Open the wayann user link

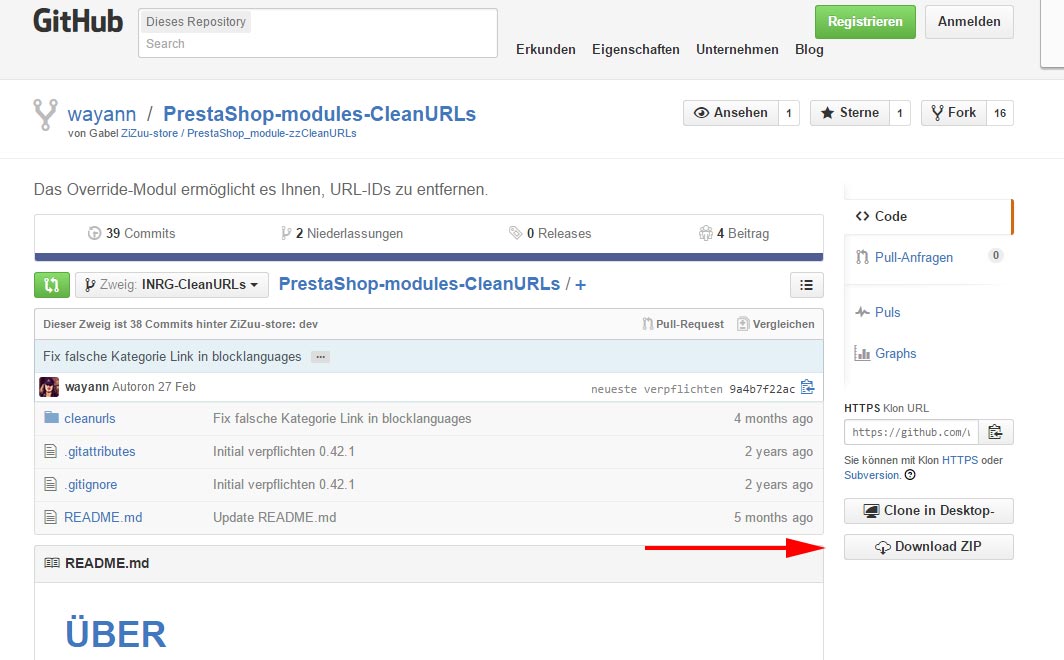[102, 114]
